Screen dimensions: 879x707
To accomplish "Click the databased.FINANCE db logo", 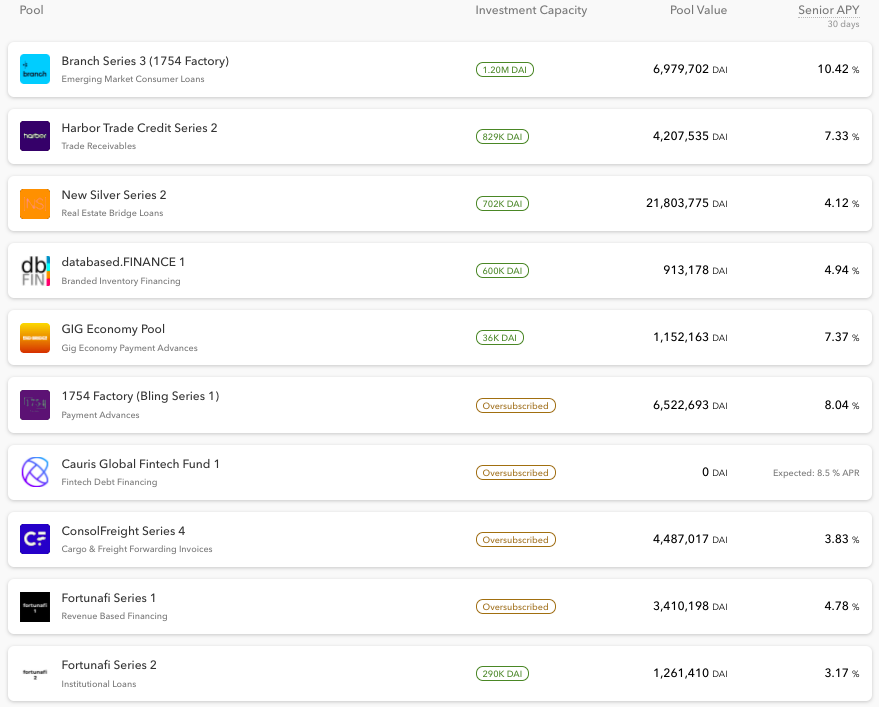I will point(35,270).
